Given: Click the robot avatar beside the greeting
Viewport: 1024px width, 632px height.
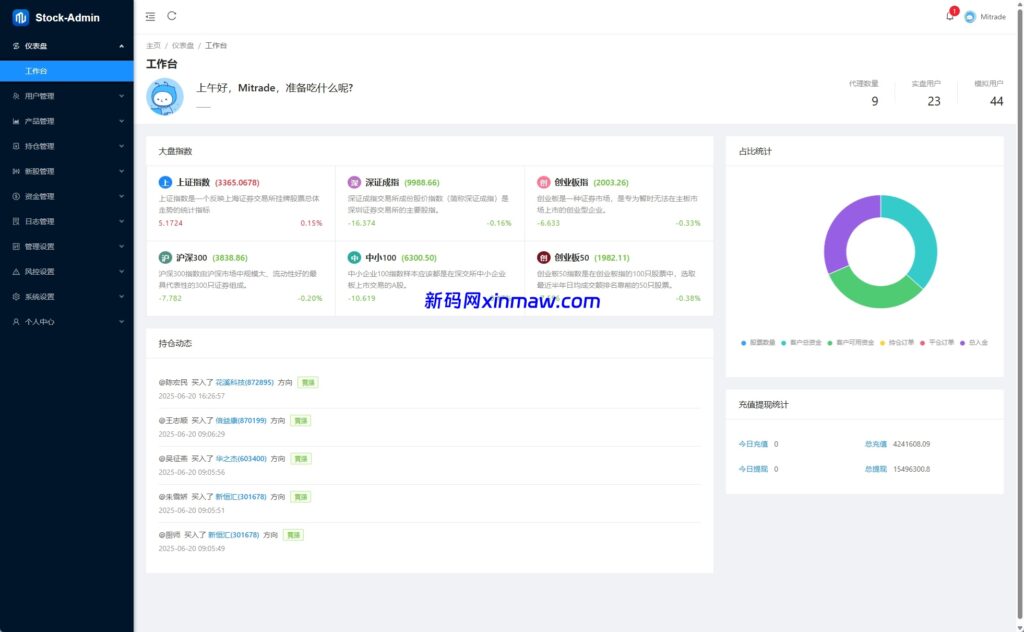Looking at the screenshot, I should (165, 96).
